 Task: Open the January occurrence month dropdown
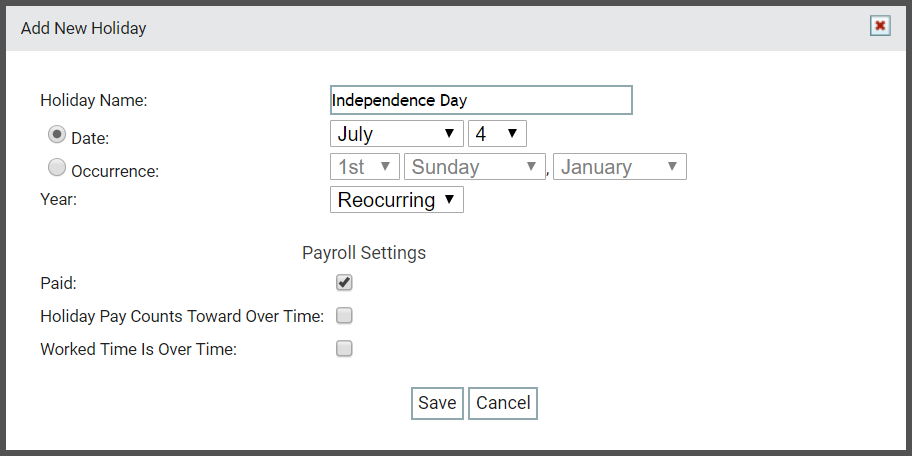click(x=619, y=166)
